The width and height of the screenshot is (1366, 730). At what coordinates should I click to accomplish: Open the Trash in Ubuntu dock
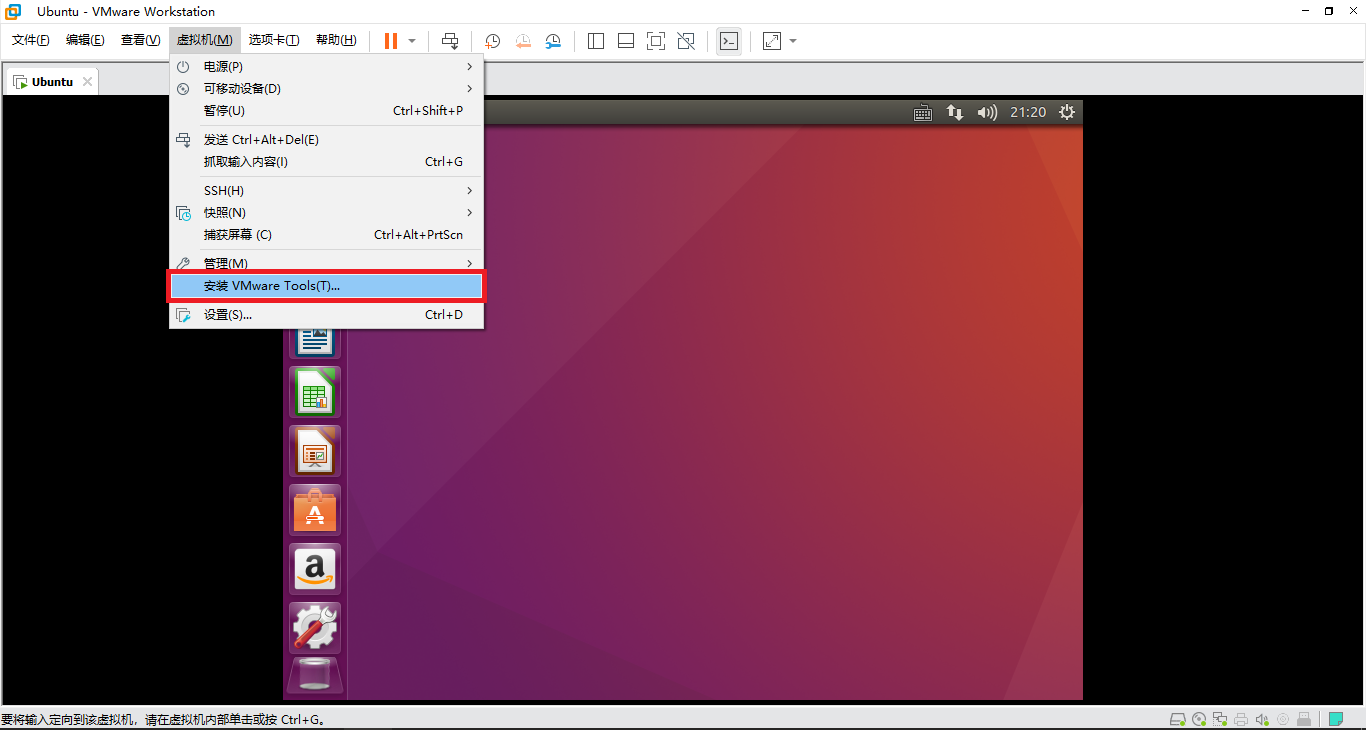coord(315,675)
